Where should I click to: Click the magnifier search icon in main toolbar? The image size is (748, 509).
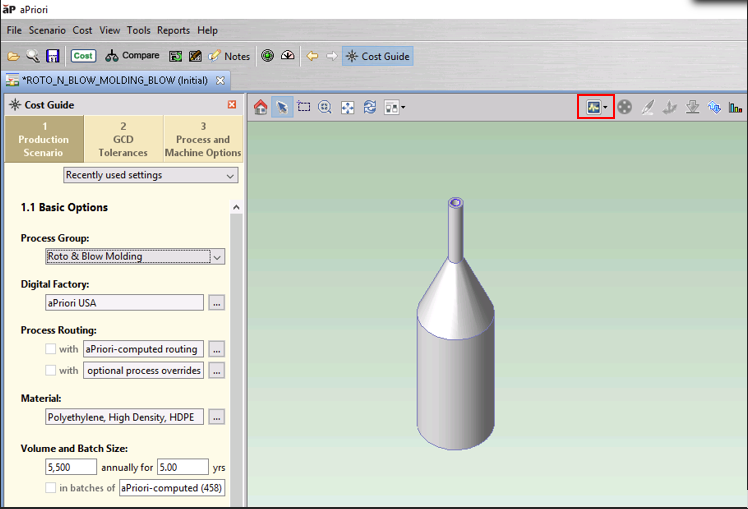click(33, 56)
